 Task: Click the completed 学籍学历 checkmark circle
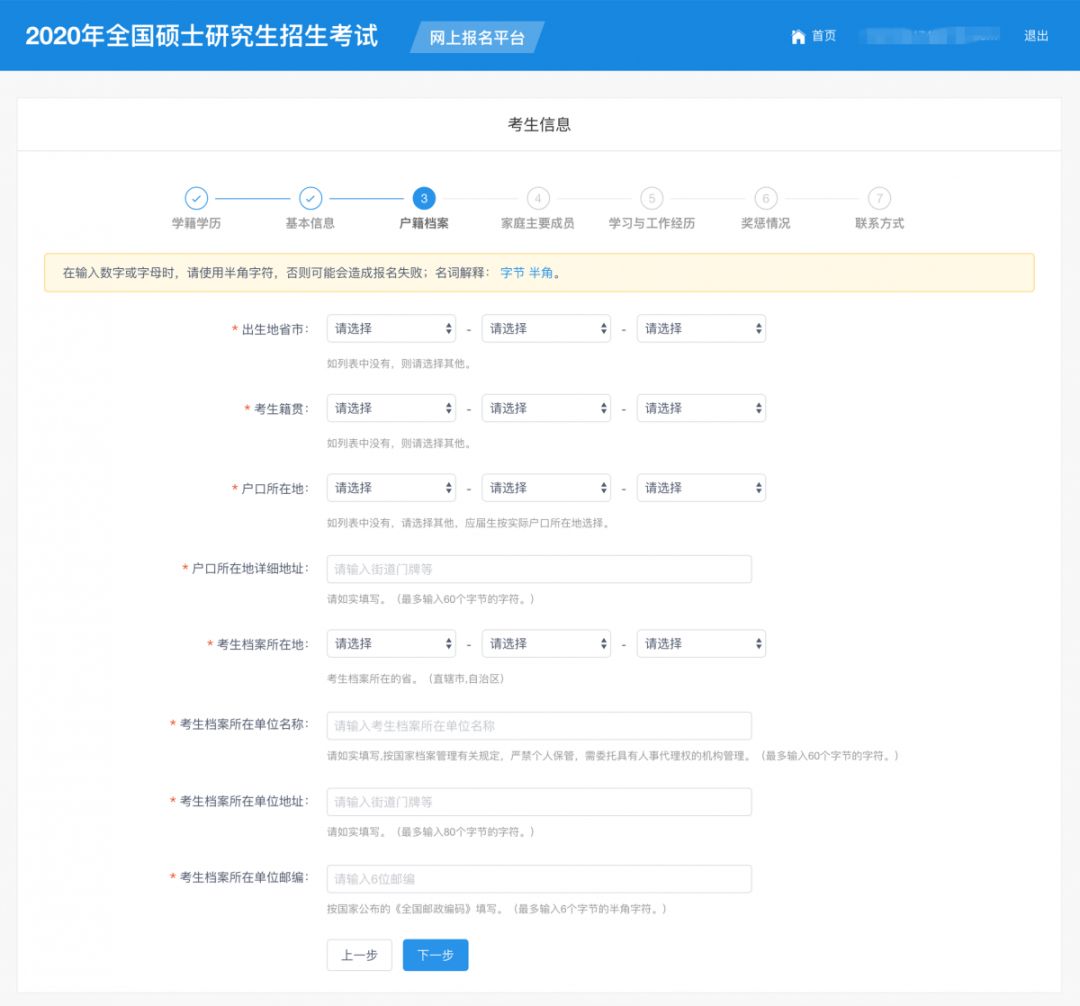(198, 198)
